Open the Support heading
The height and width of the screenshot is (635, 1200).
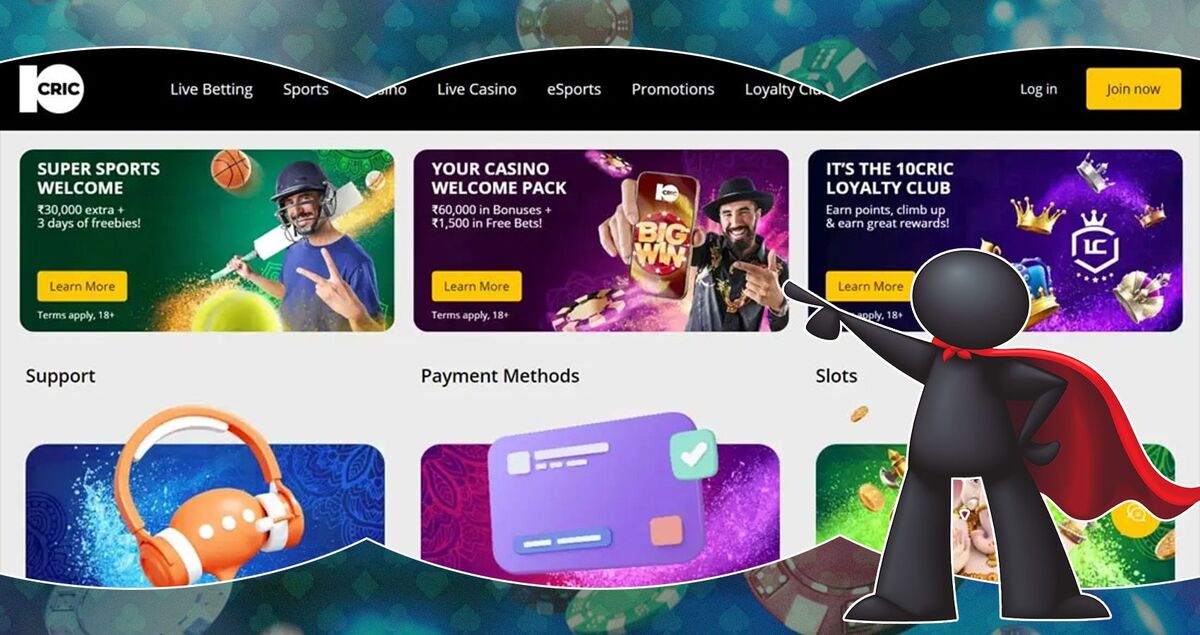61,376
